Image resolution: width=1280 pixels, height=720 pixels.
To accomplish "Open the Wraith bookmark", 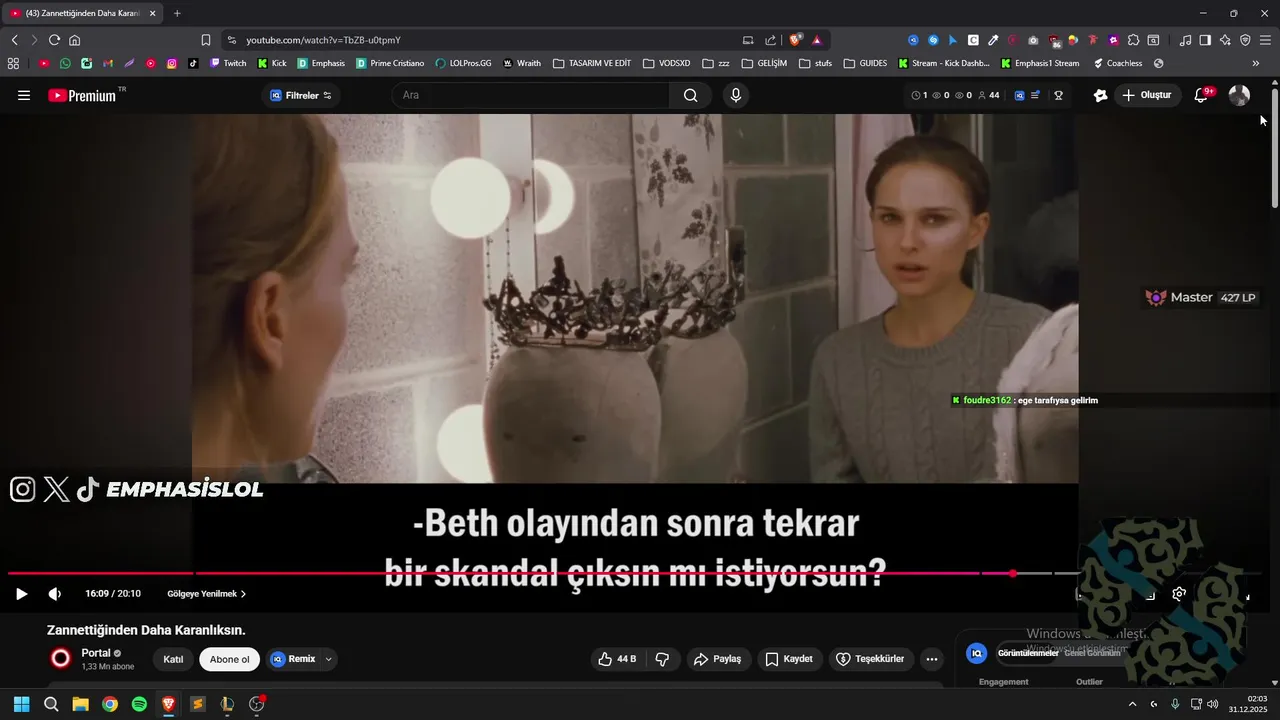I will [x=522, y=63].
